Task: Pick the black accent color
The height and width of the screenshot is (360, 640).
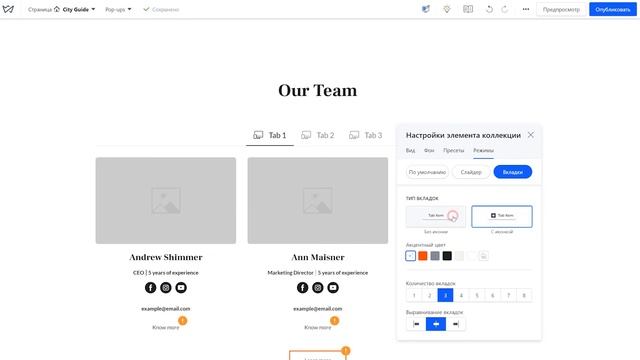Action: [447, 256]
